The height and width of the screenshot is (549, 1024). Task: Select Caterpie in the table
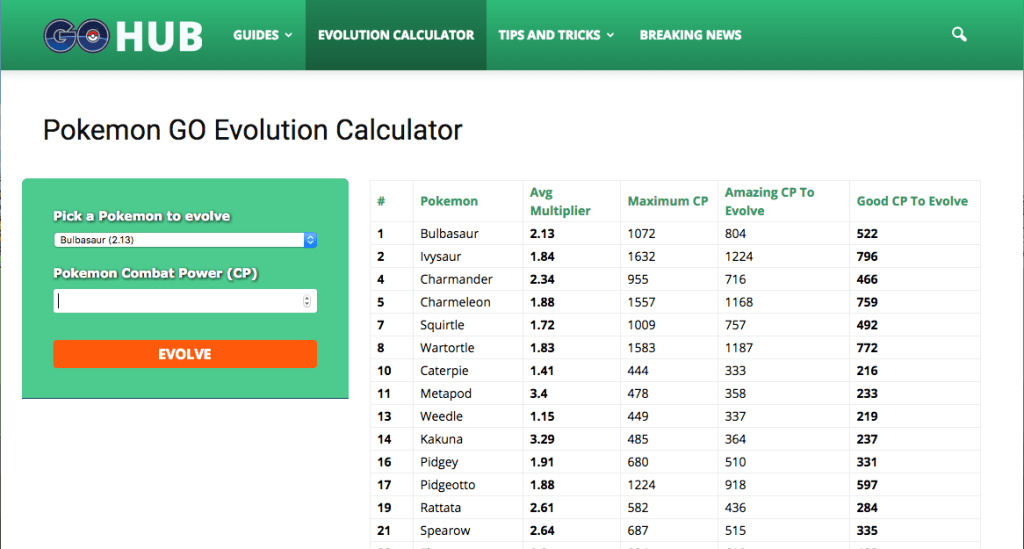click(x=444, y=371)
